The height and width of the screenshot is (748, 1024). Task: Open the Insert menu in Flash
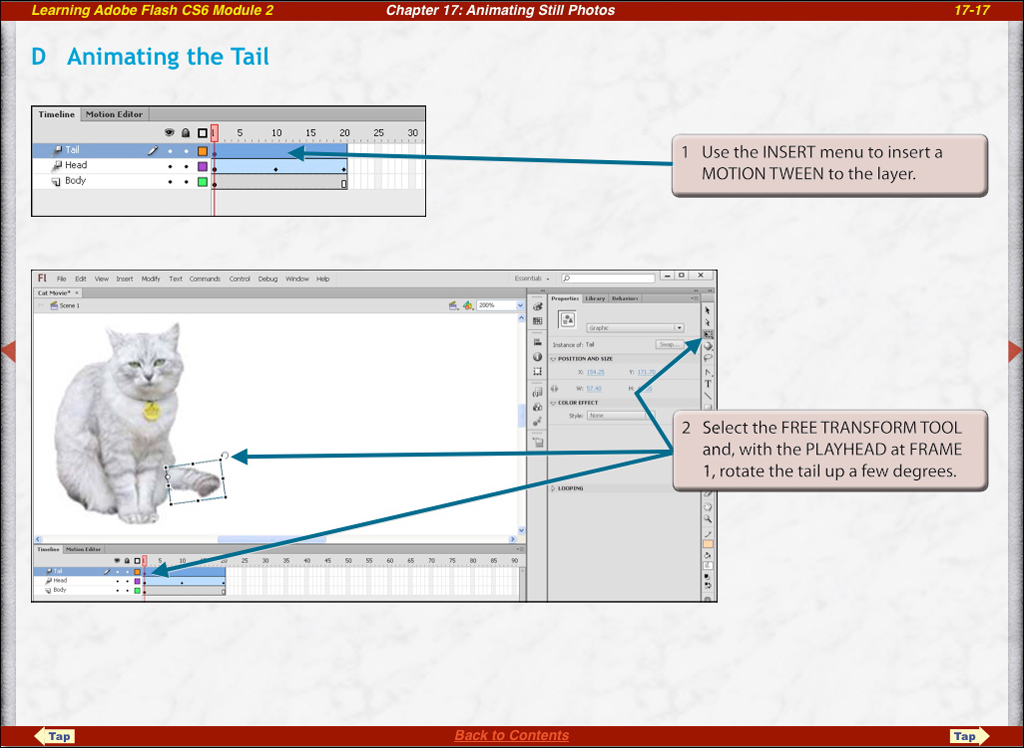pyautogui.click(x=124, y=279)
